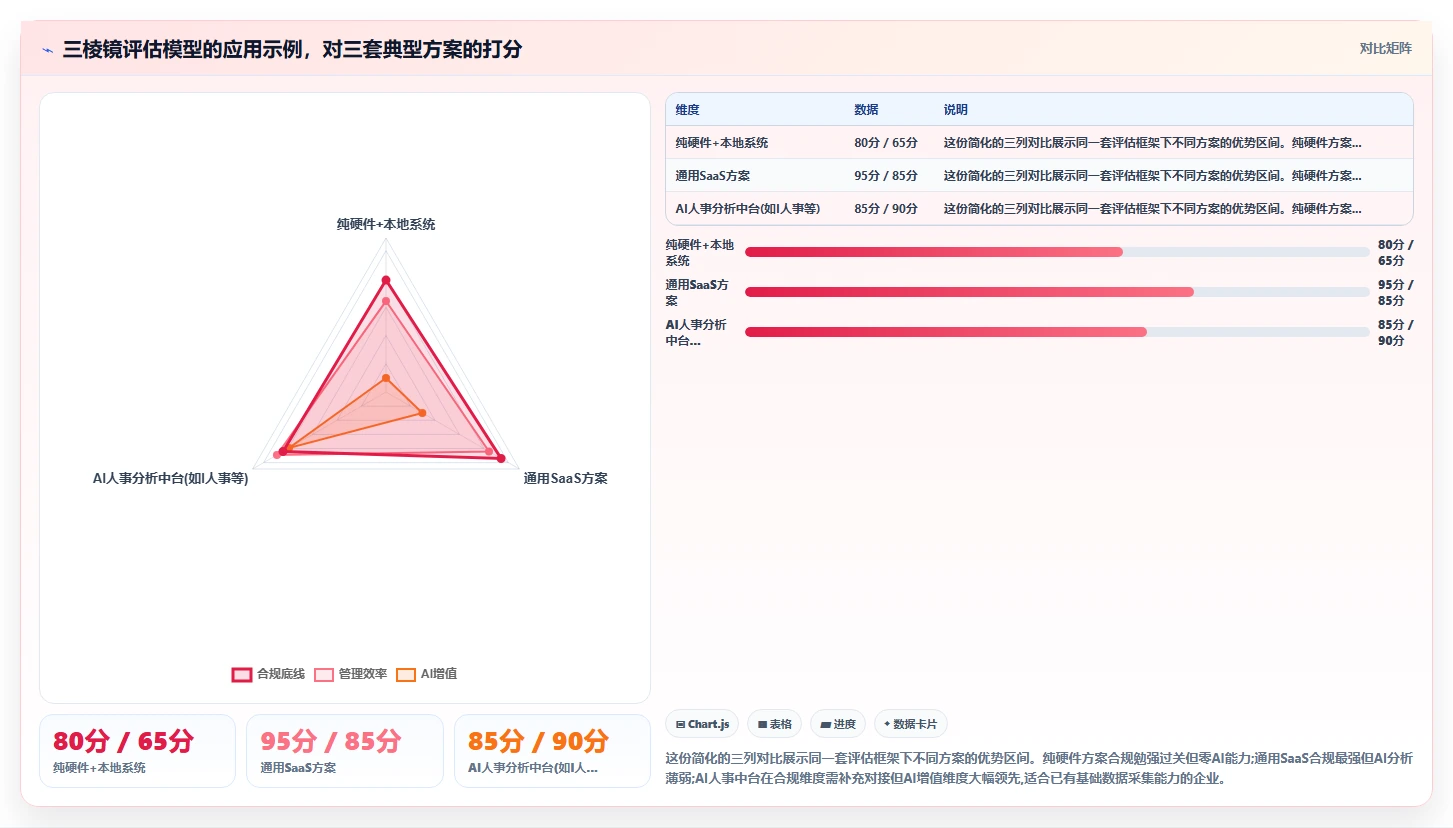The image size is (1453, 828).
Task: Click table value 85分 / 90分
Action: pyautogui.click(x=886, y=209)
